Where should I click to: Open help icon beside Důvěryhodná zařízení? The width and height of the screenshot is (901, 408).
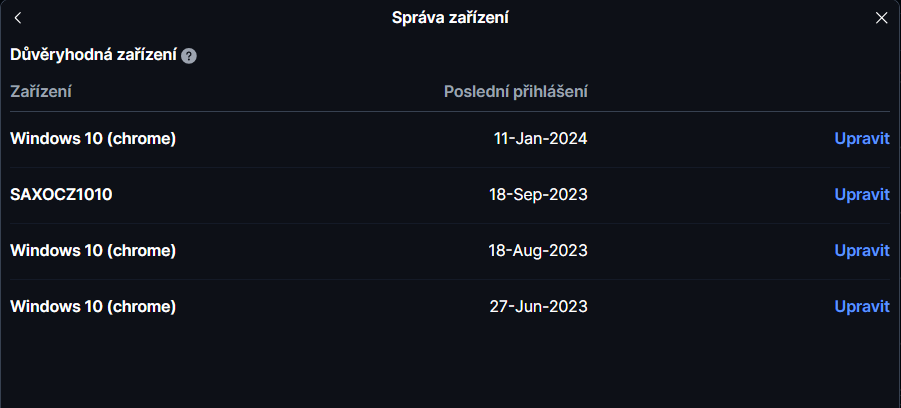pyautogui.click(x=188, y=56)
